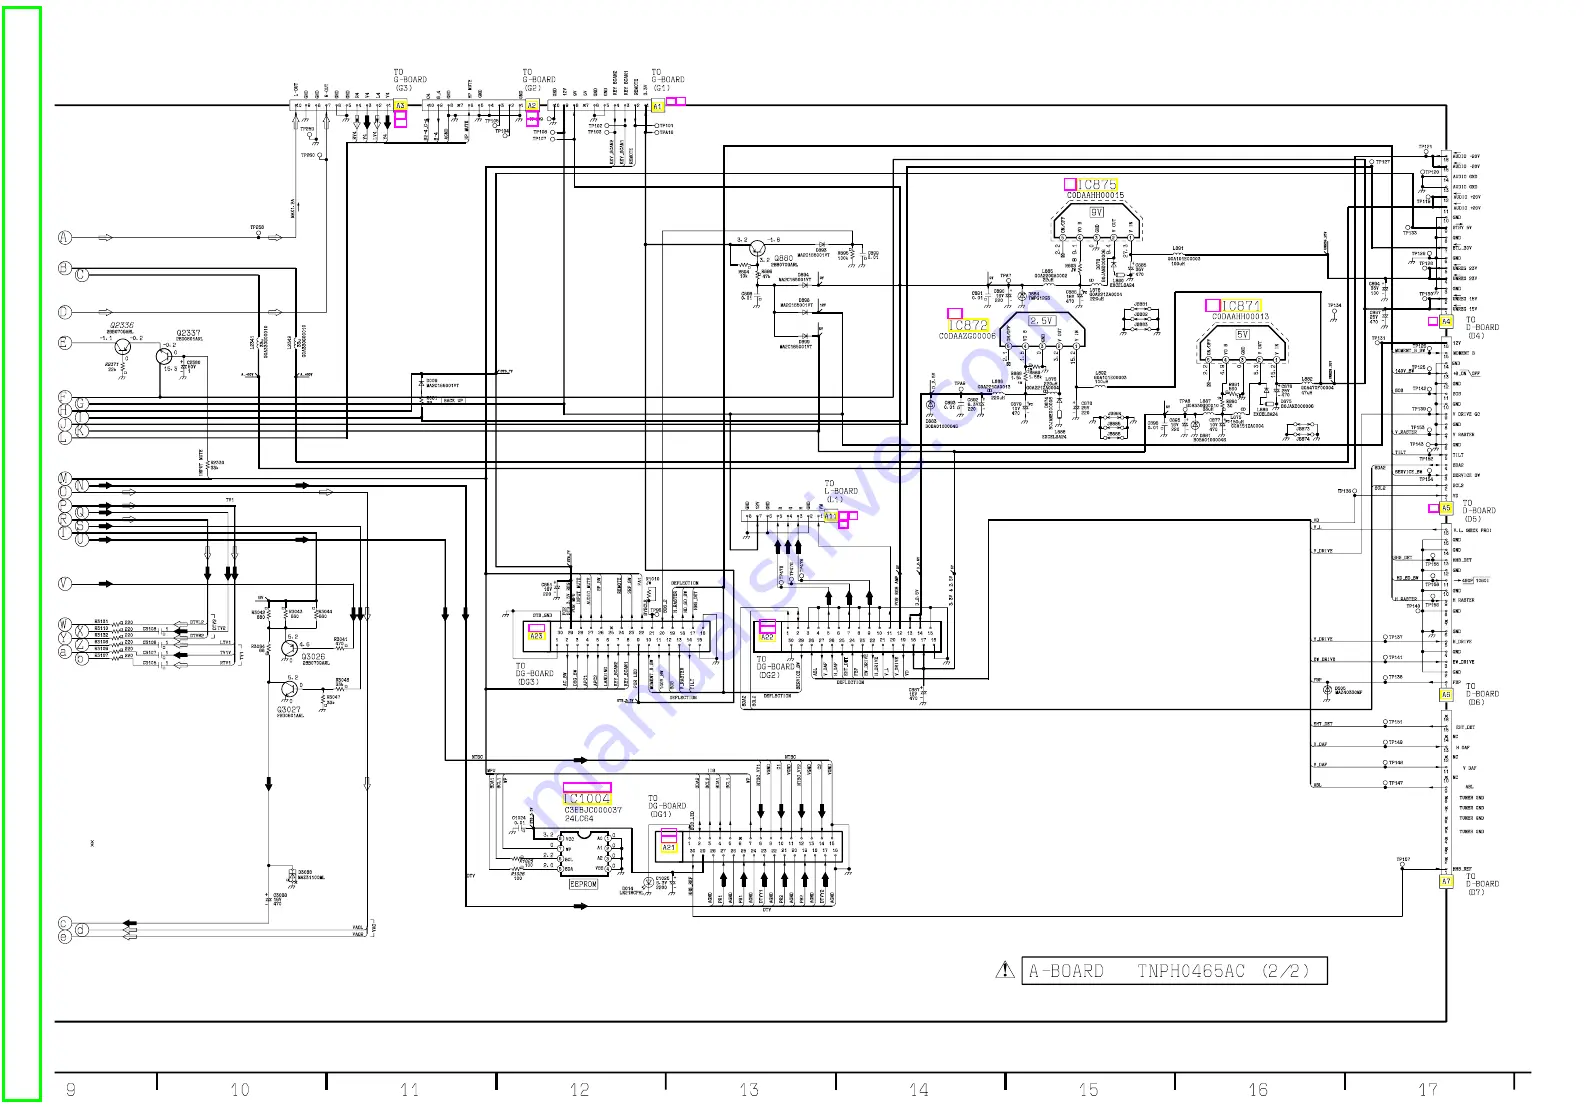The image size is (1584, 1107).
Task: Select connector label A6 on right edge
Action: pos(1446,695)
